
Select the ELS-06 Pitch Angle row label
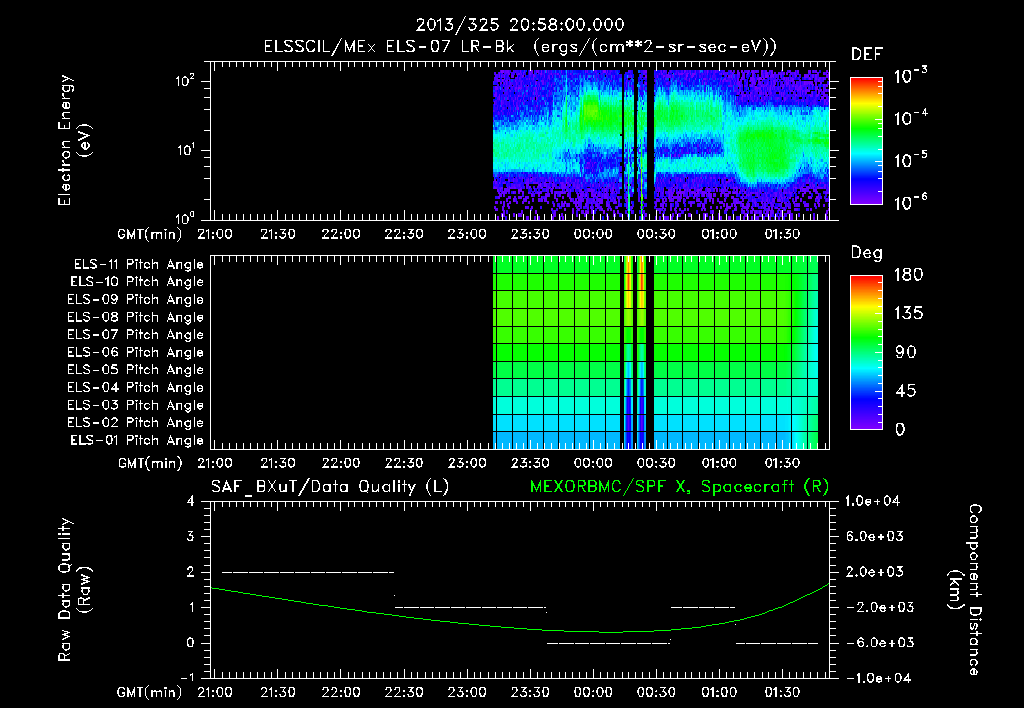135,353
